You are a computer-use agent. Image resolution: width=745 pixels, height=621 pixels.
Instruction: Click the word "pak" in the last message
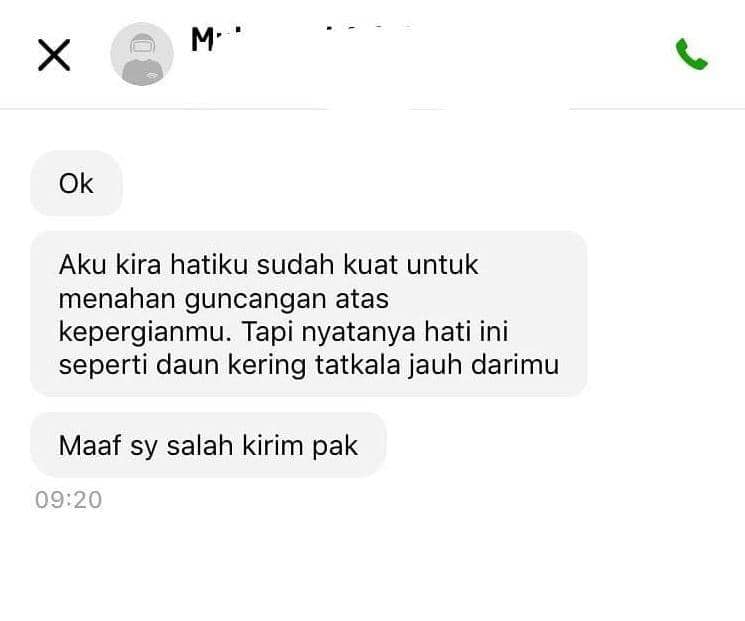pyautogui.click(x=334, y=446)
